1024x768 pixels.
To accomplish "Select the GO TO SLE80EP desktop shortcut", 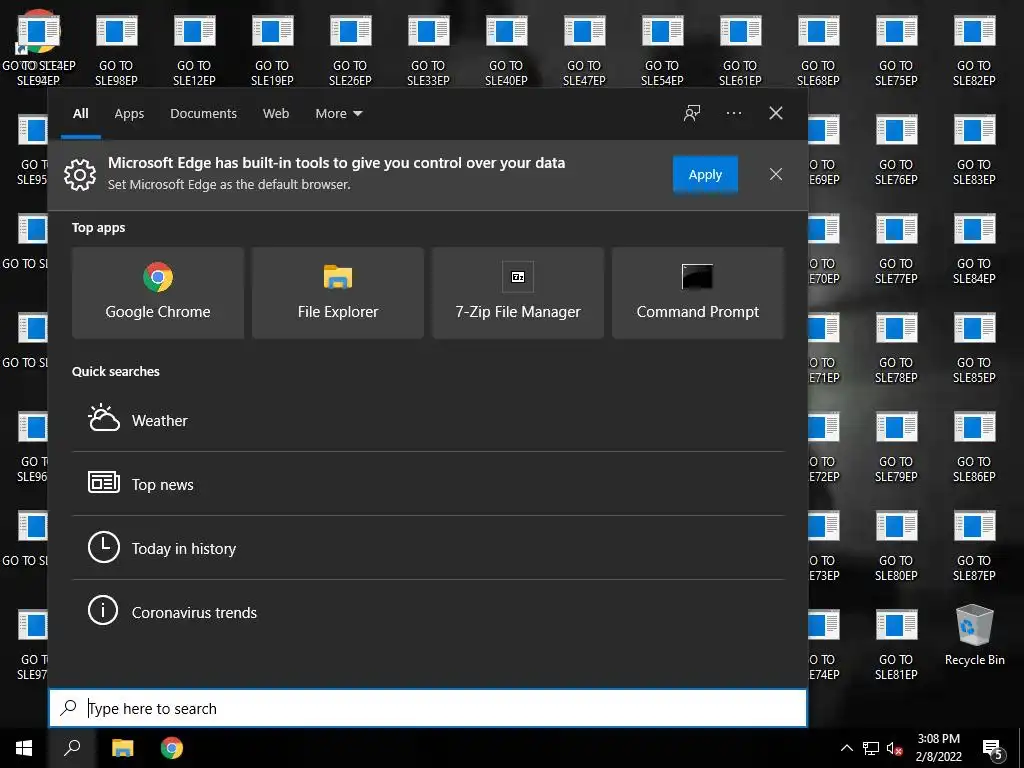I will coord(896,546).
